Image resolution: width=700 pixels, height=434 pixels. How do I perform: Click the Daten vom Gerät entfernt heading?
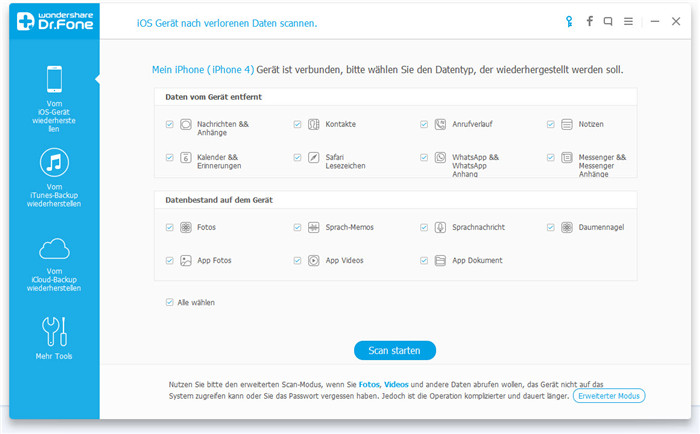pyautogui.click(x=213, y=97)
